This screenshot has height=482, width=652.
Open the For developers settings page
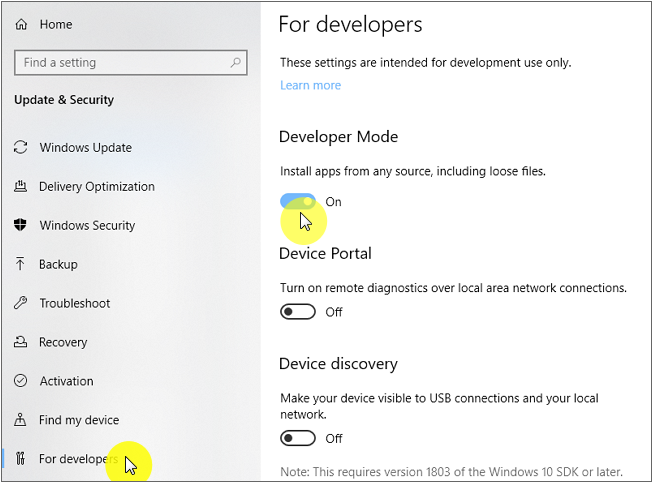[x=78, y=460]
